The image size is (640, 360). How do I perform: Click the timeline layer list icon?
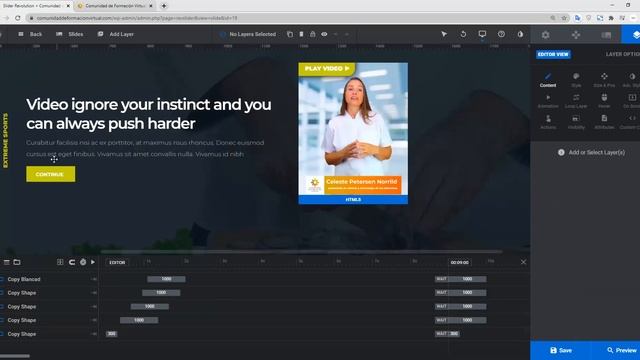pyautogui.click(x=7, y=262)
